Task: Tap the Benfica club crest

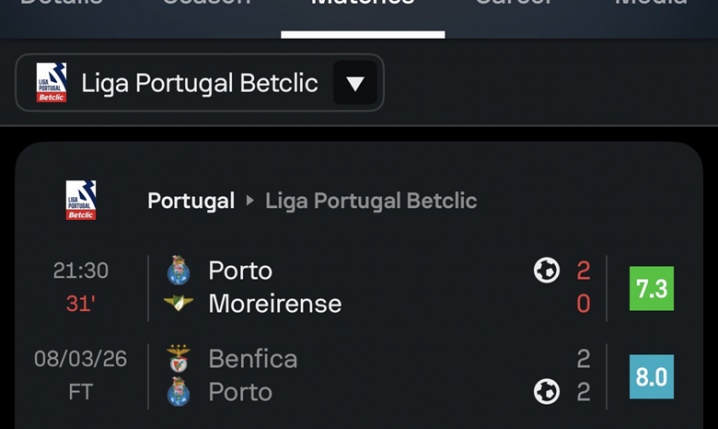Action: click(x=179, y=359)
